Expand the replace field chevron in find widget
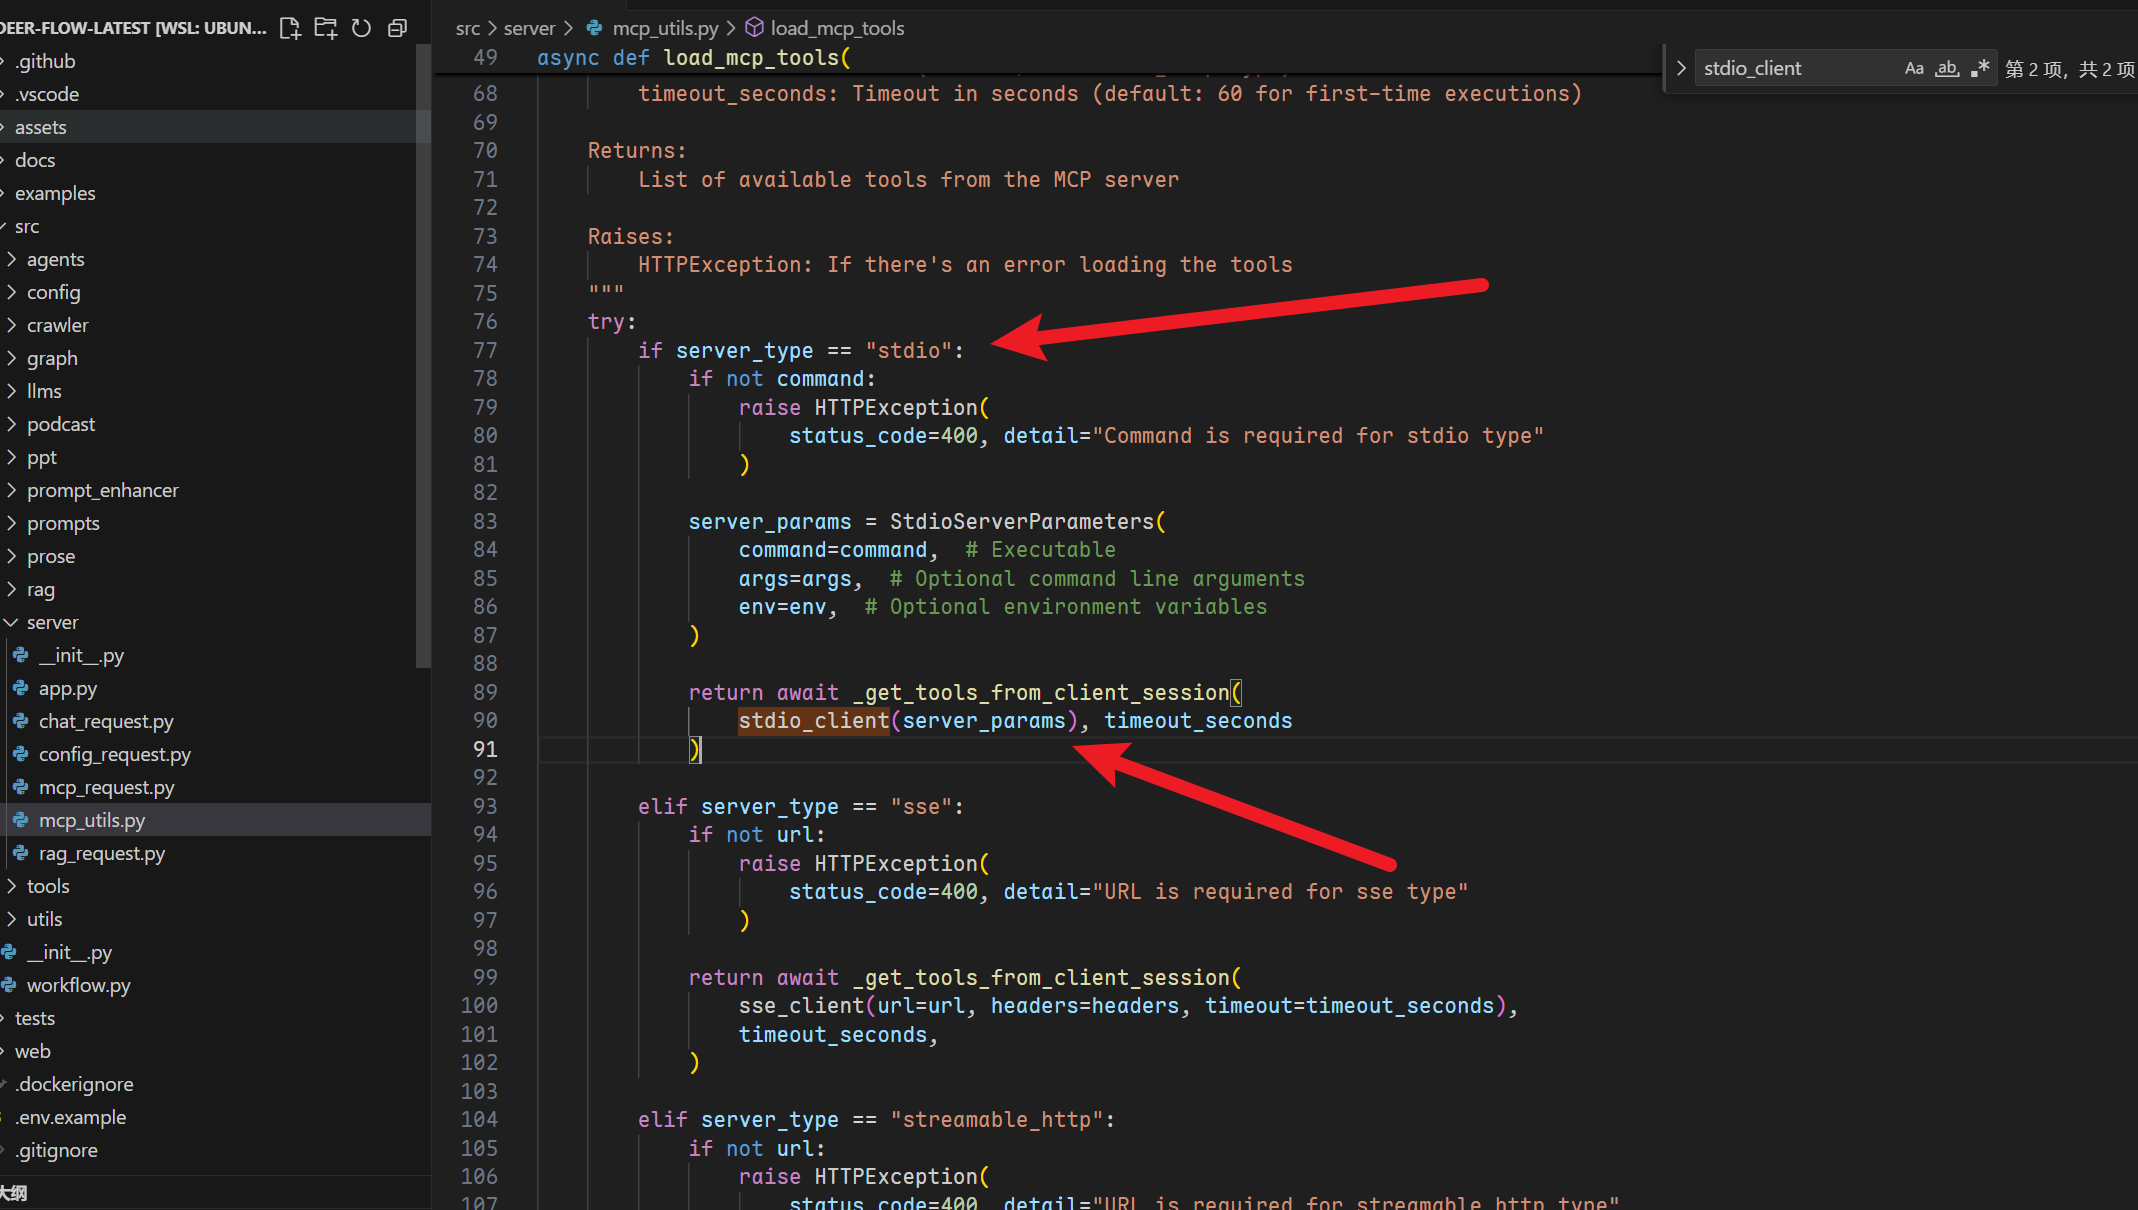 coord(1681,69)
